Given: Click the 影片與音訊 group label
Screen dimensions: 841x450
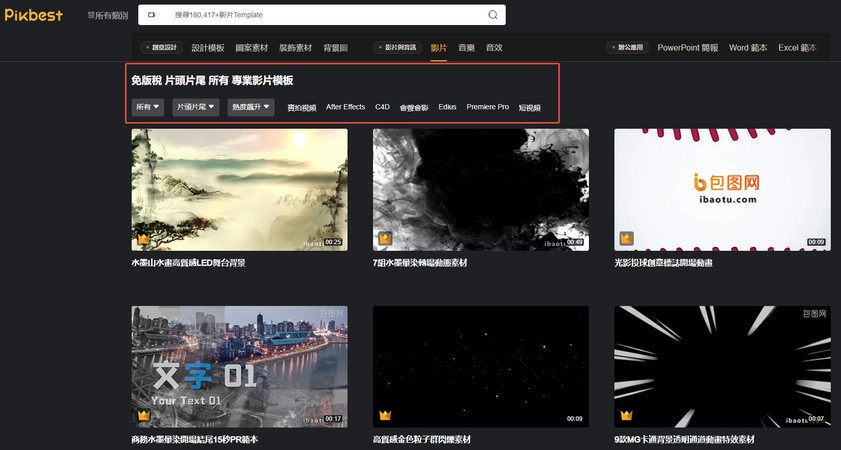Looking at the screenshot, I should point(397,48).
